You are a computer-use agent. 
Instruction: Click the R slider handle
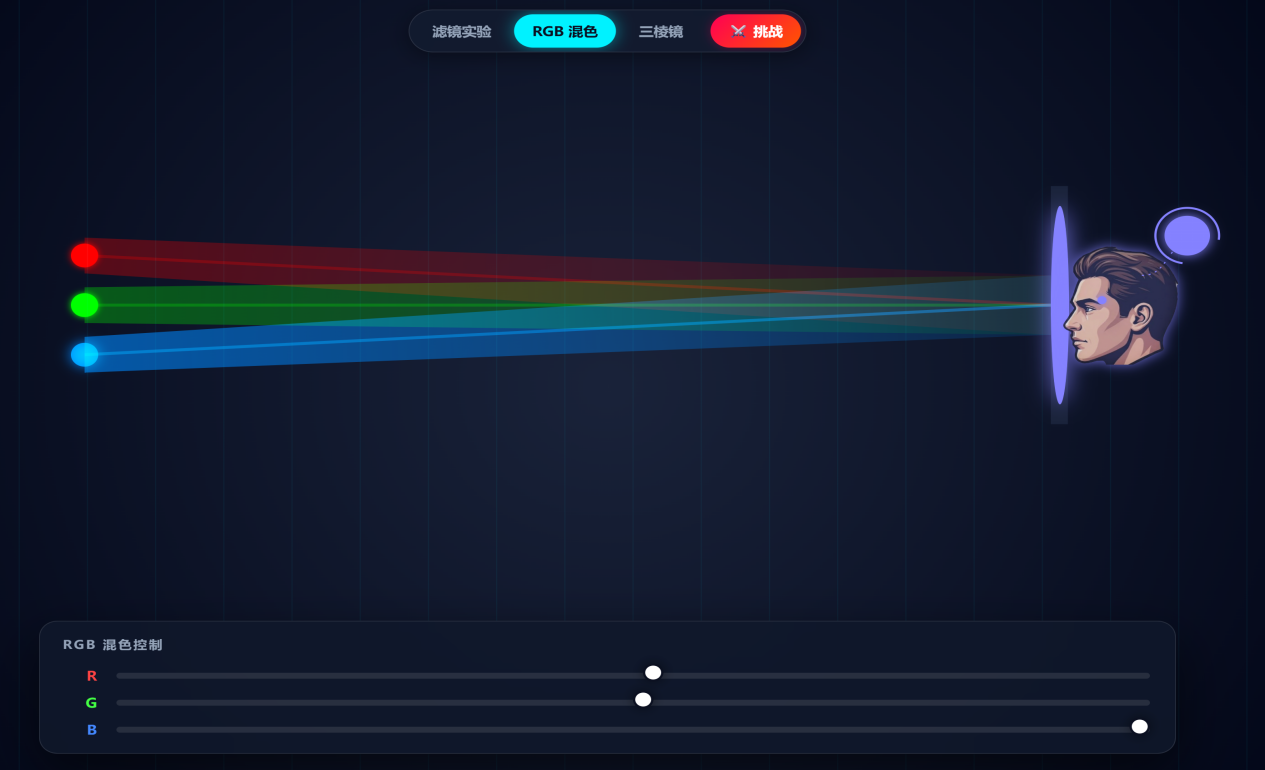pyautogui.click(x=653, y=673)
